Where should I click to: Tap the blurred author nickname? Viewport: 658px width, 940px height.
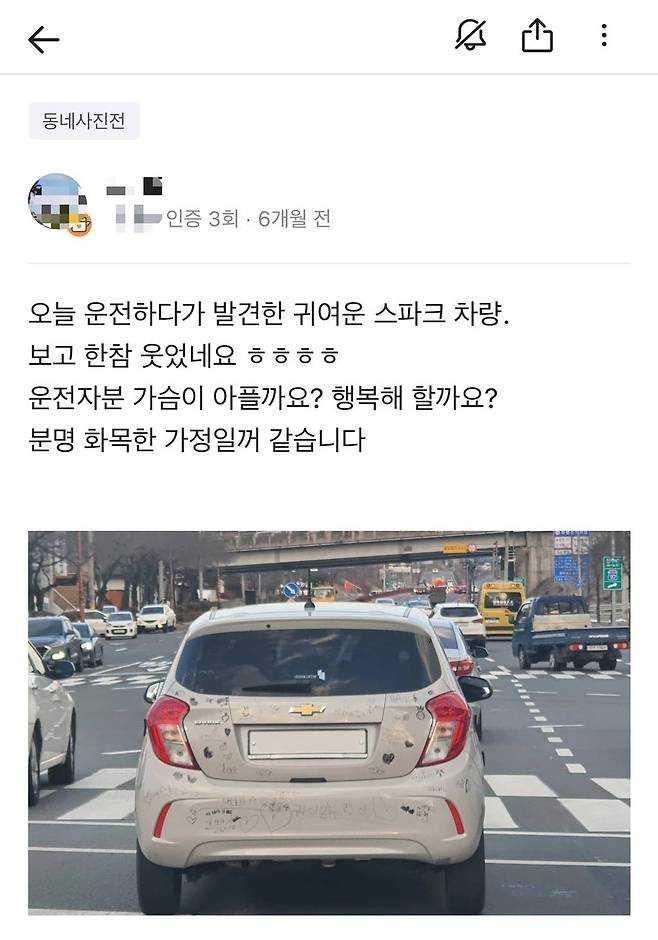pos(134,186)
